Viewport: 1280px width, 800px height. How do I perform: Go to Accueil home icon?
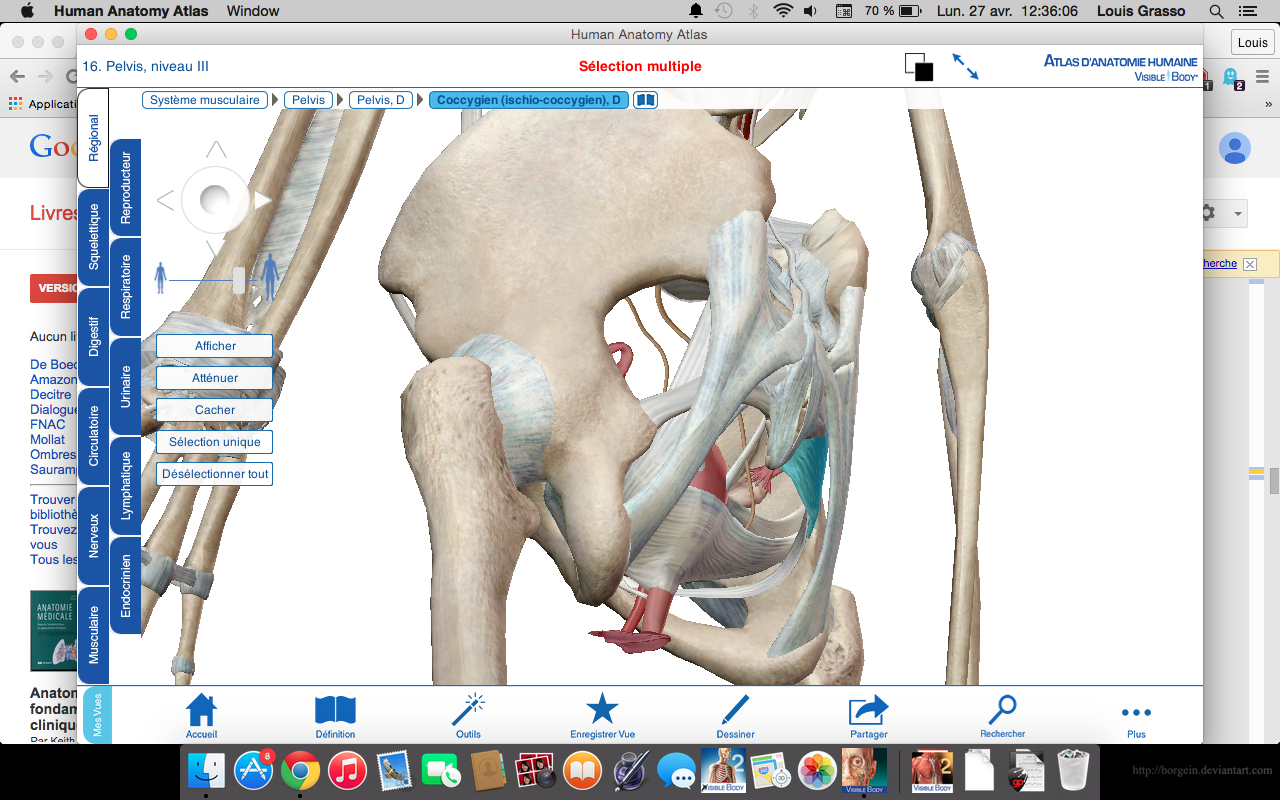(201, 712)
